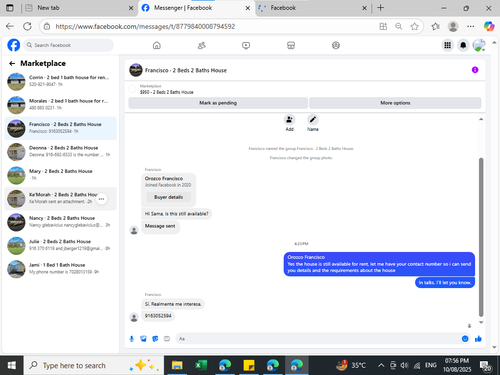The image size is (500, 375).
Task: Switch to the Facebook browser tab
Action: [x=313, y=8]
